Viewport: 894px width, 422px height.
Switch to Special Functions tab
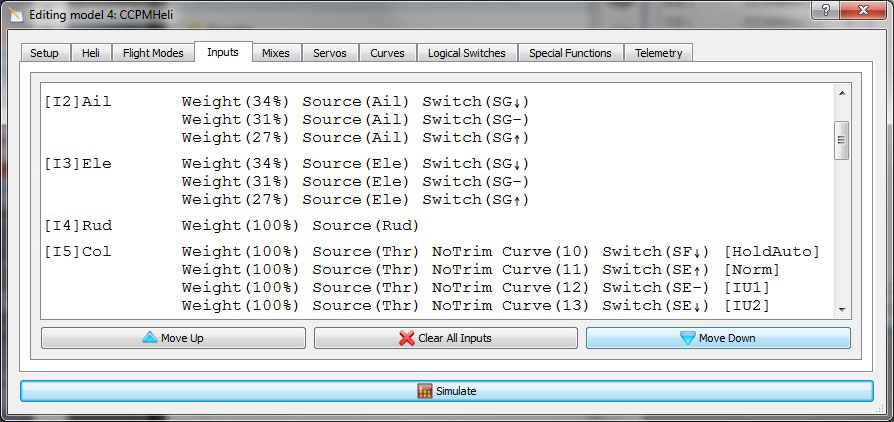pos(570,53)
